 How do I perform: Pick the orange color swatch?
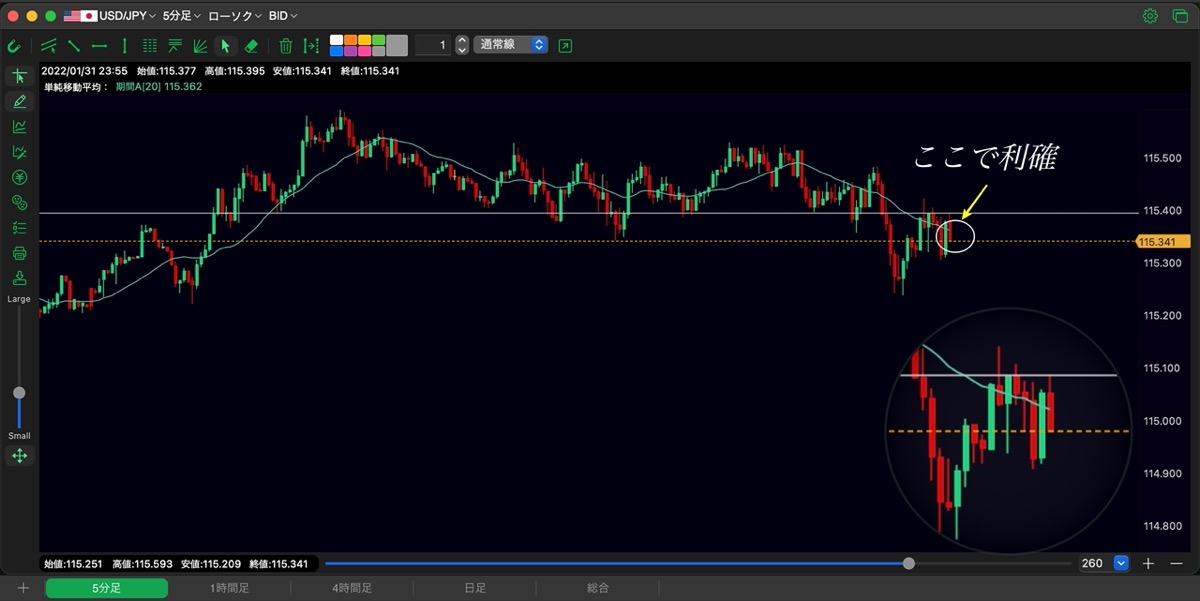pyautogui.click(x=351, y=40)
